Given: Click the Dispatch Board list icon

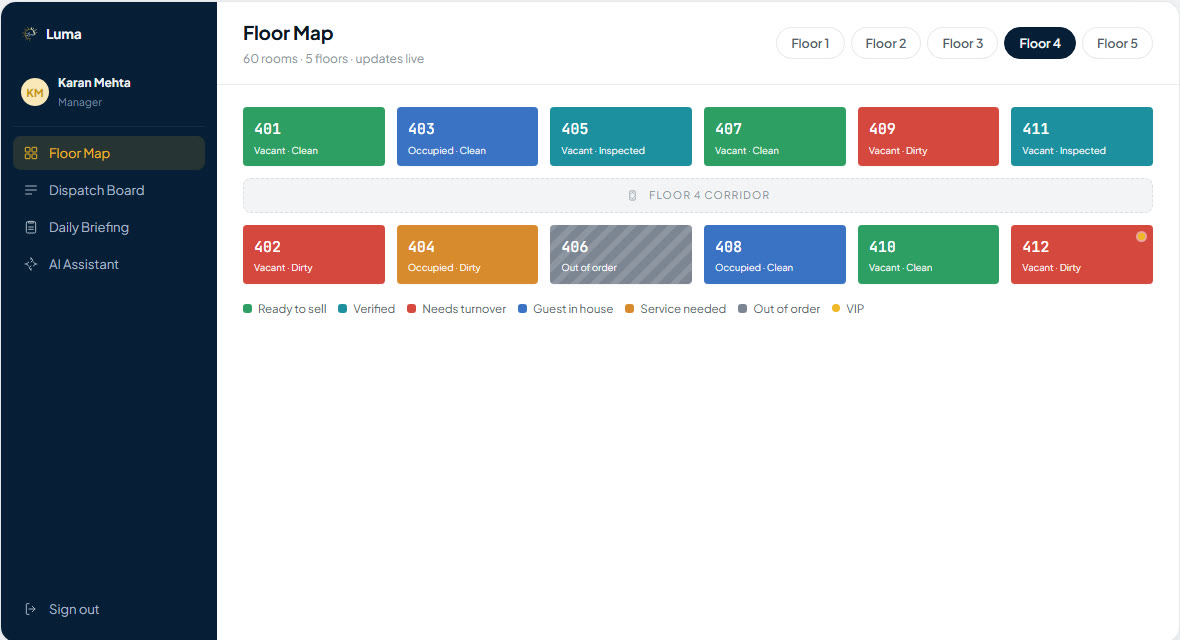Looking at the screenshot, I should coord(31,190).
